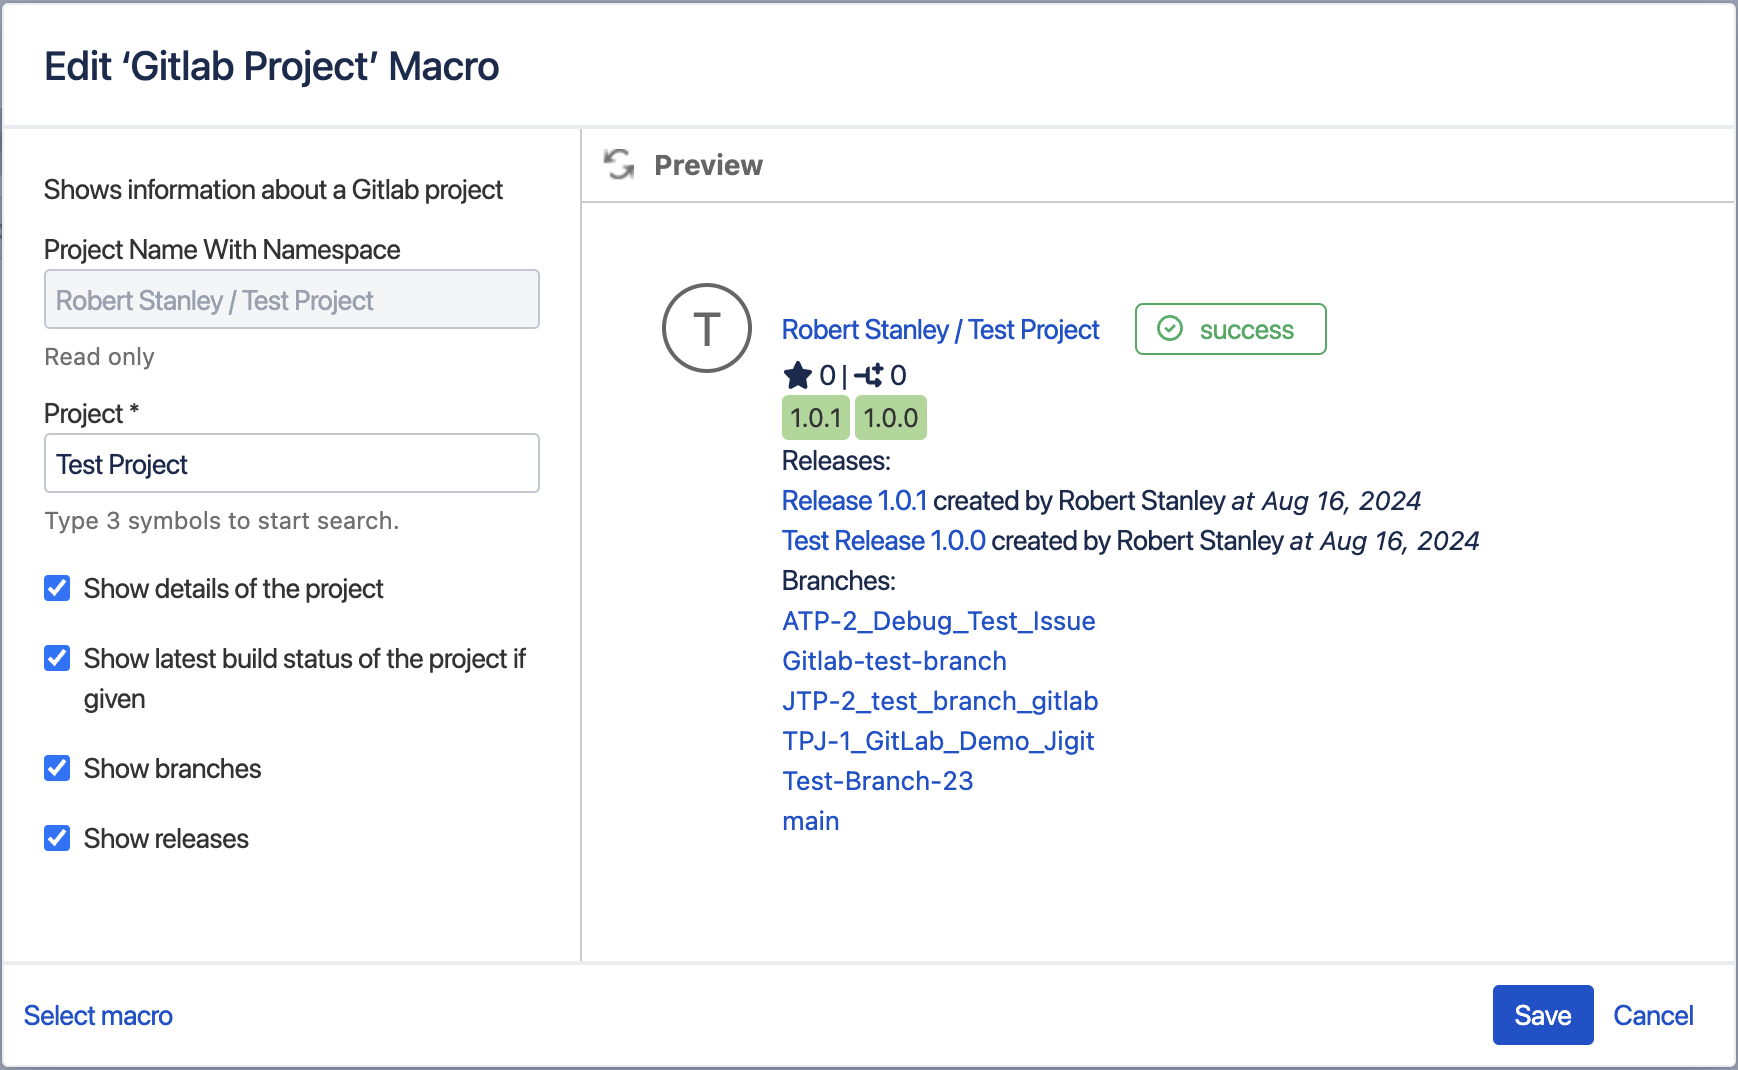Uncheck the Show releases option

pos(58,838)
